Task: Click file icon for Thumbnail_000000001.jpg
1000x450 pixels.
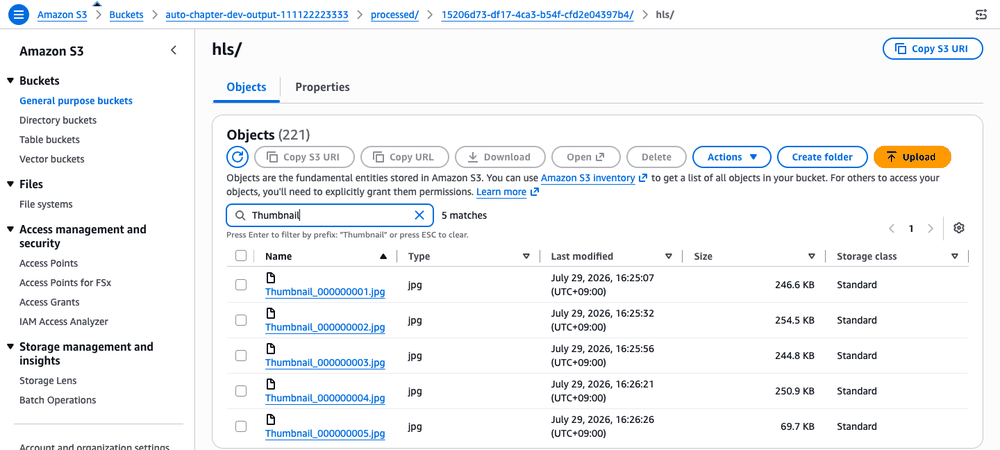Action: pos(270,278)
